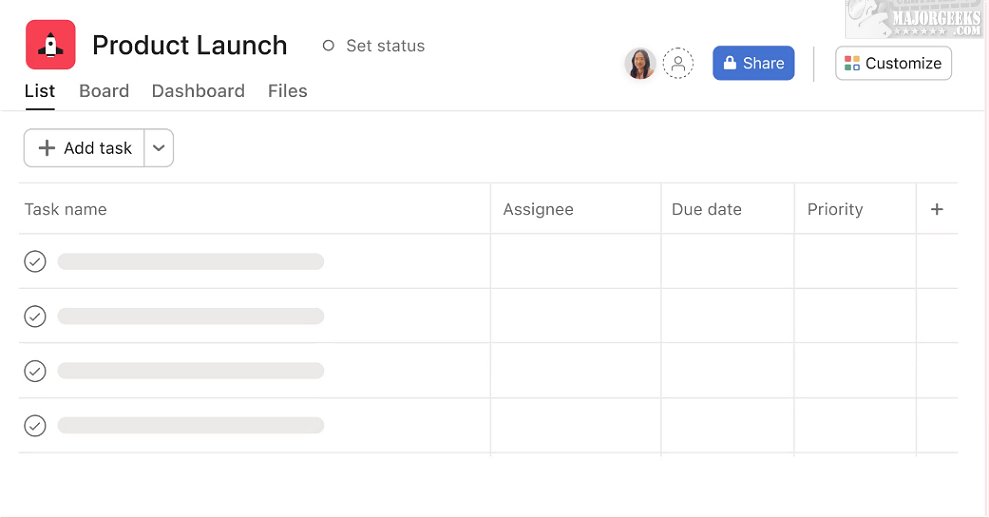The height and width of the screenshot is (518, 989).
Task: Click the plus icon to add column
Action: (937, 209)
